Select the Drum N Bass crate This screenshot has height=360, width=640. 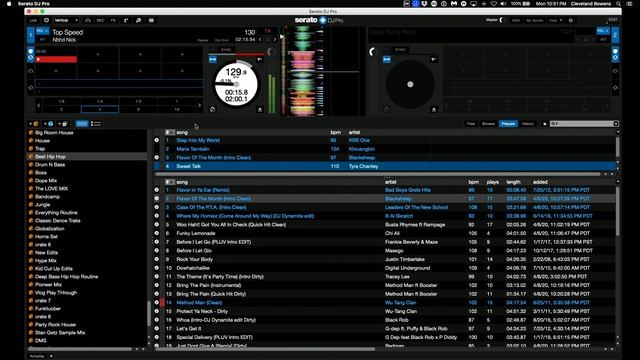click(50, 164)
